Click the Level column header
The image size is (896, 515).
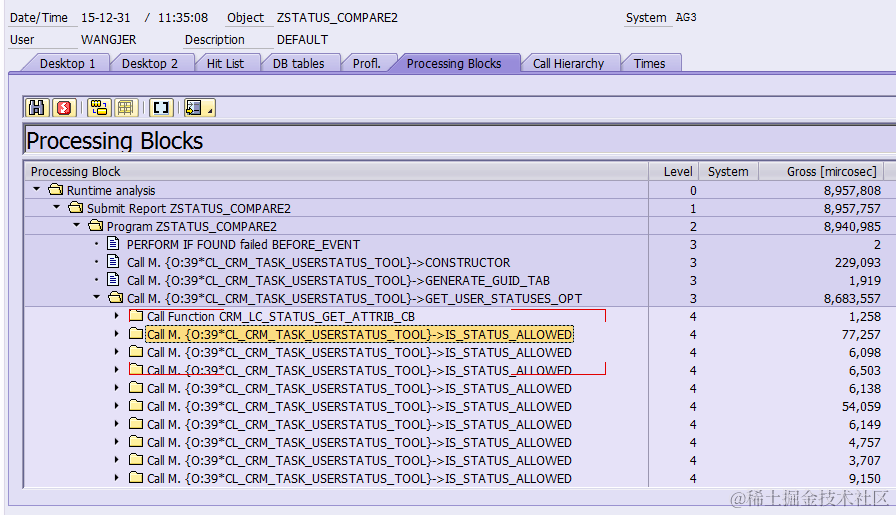click(674, 171)
